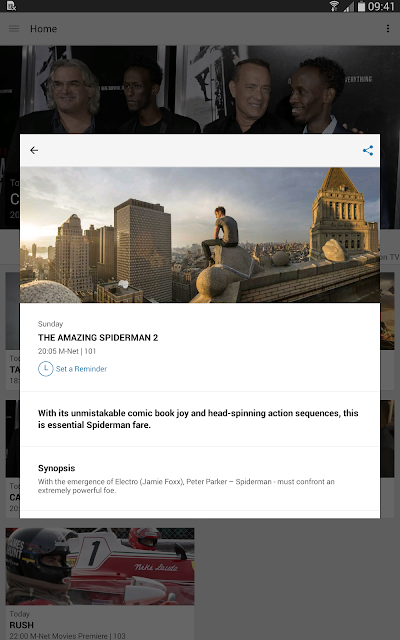This screenshot has height=640, width=400.
Task: Tap the Spiderman review blurb text
Action: pos(198,419)
